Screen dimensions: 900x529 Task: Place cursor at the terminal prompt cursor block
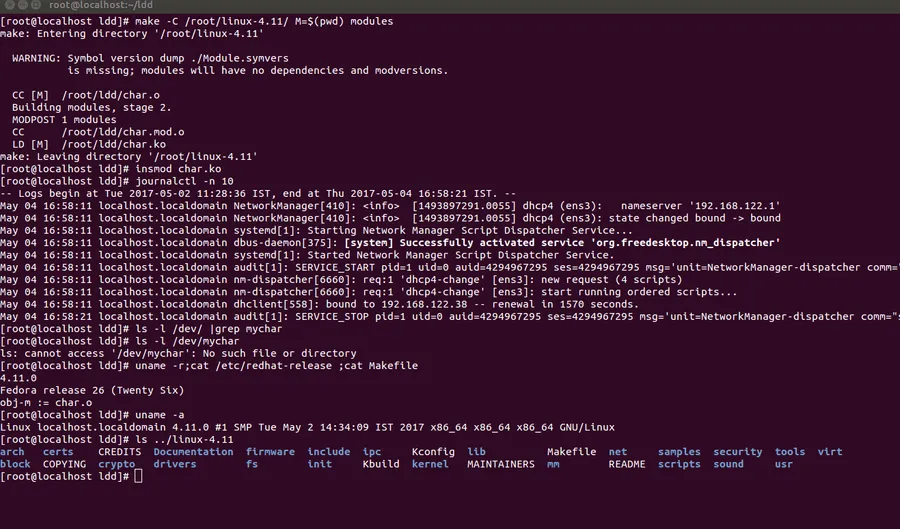pos(138,476)
